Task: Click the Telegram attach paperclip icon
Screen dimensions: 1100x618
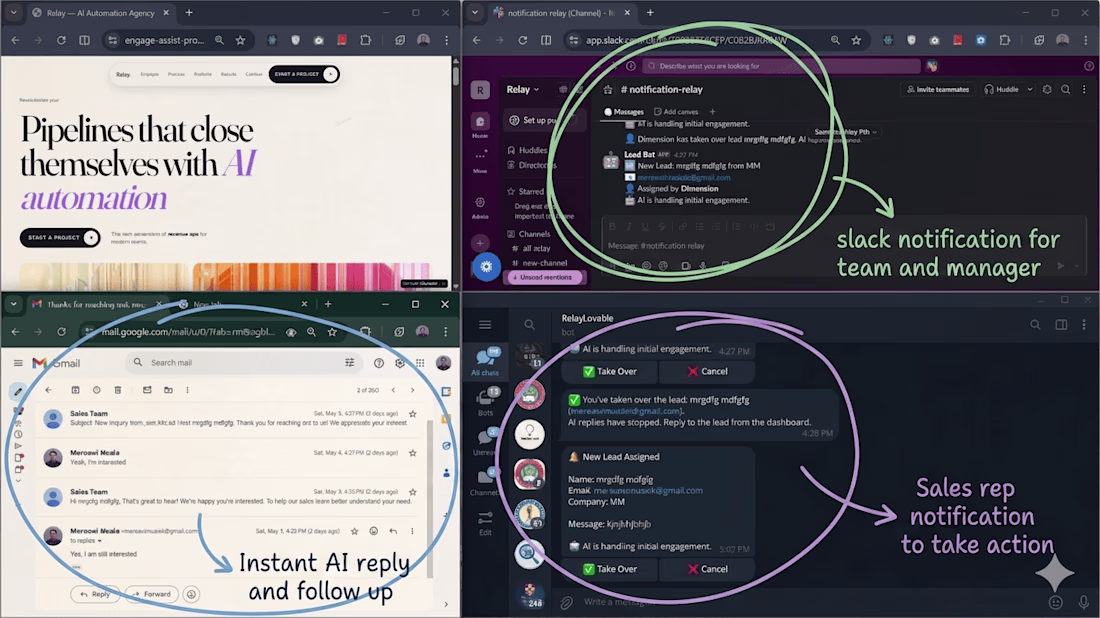Action: pos(567,602)
